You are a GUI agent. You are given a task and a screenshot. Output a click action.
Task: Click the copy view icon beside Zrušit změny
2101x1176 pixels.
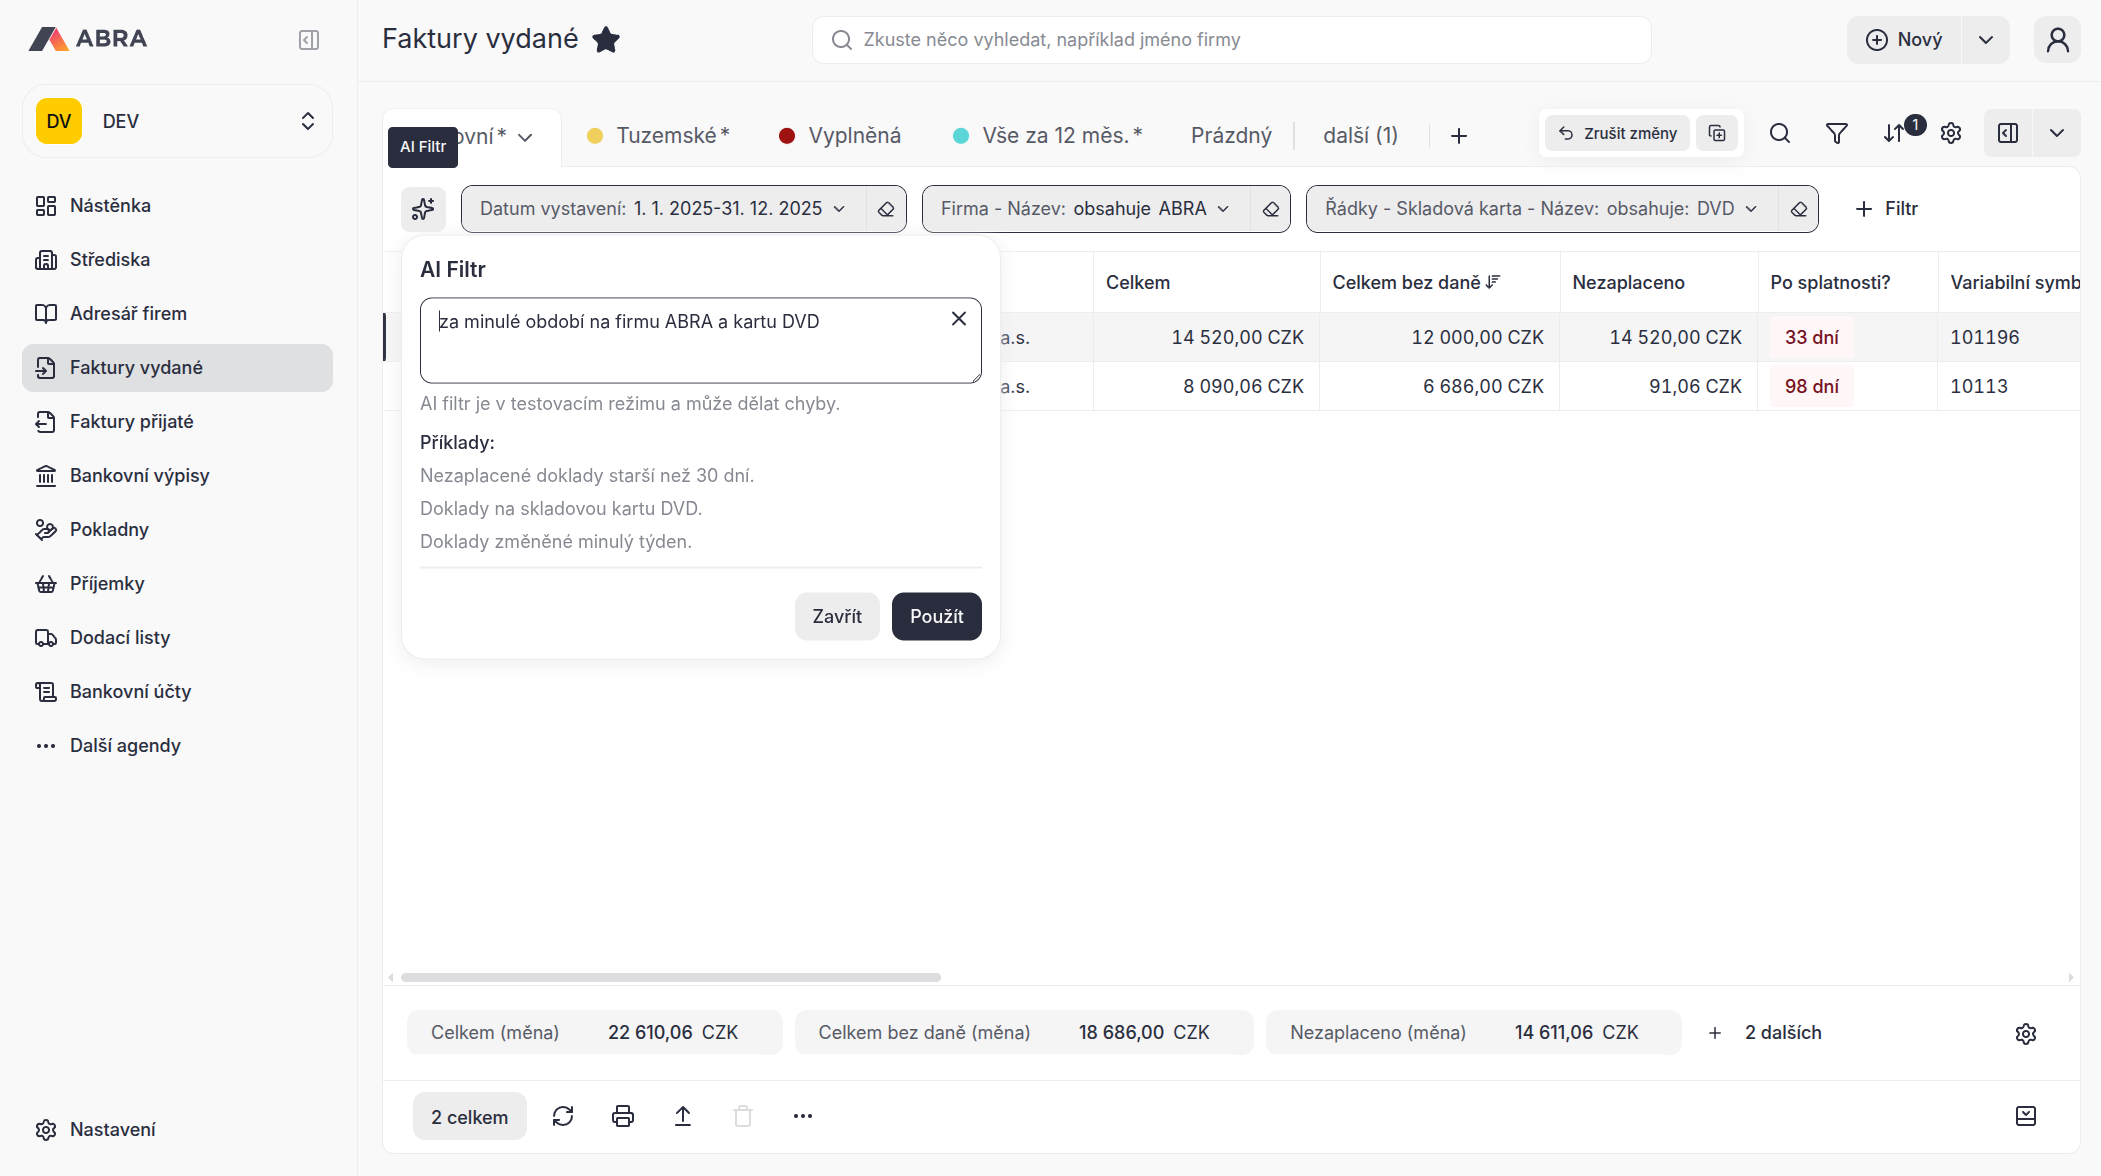click(1717, 134)
